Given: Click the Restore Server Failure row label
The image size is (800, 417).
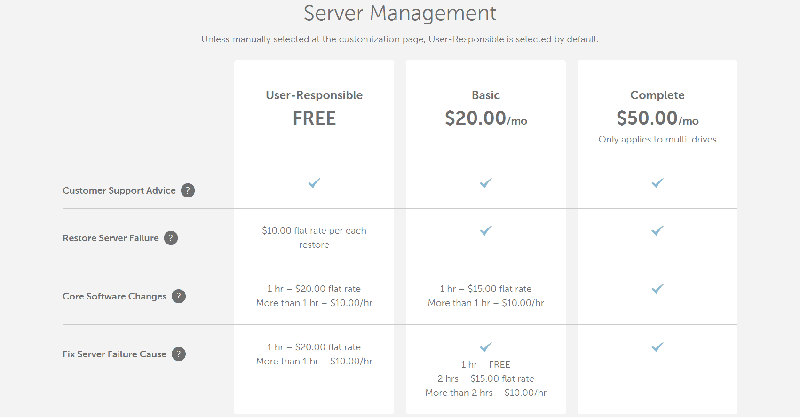Looking at the screenshot, I should (110, 238).
